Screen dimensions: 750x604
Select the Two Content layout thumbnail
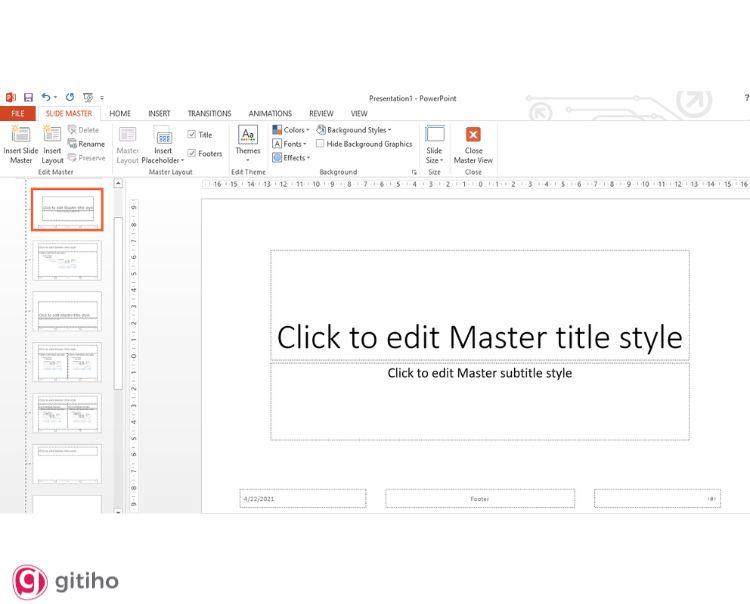pyautogui.click(x=67, y=362)
